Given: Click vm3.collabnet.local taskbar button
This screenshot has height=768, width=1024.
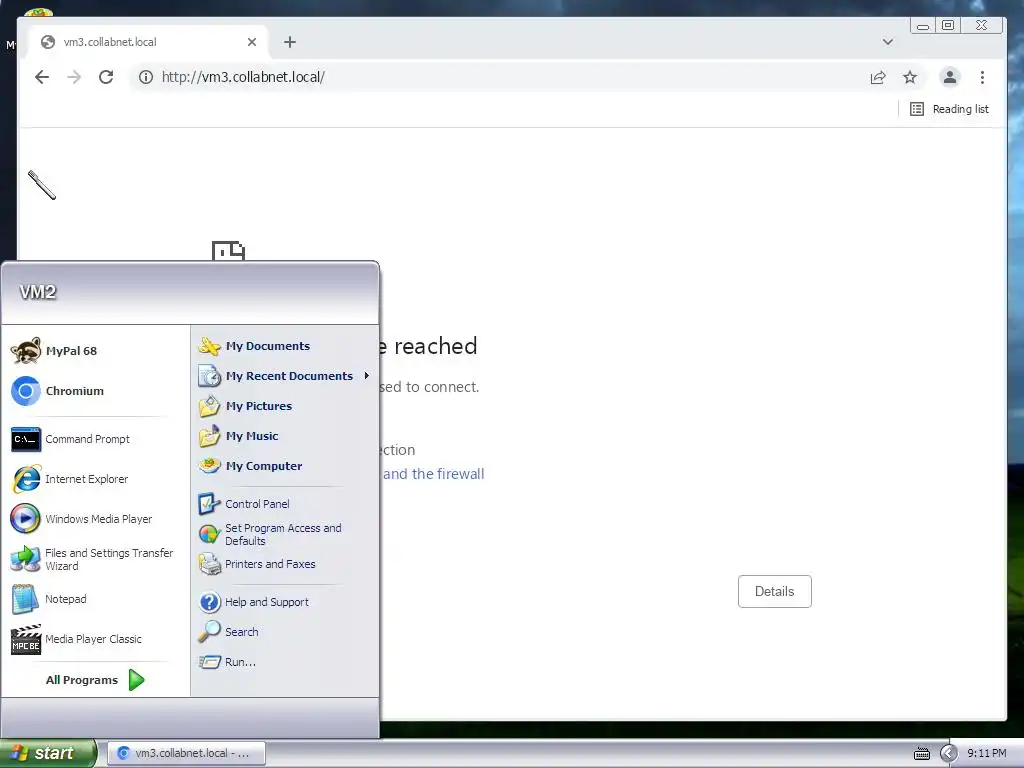Looking at the screenshot, I should [x=186, y=753].
